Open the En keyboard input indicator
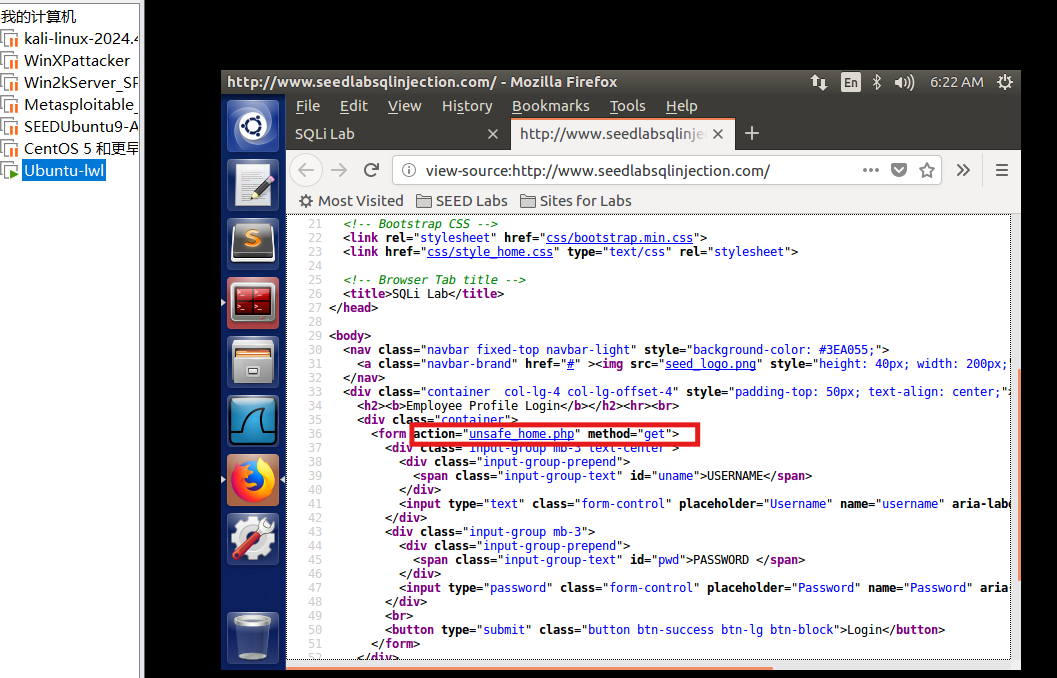The height and width of the screenshot is (678, 1057). point(851,82)
